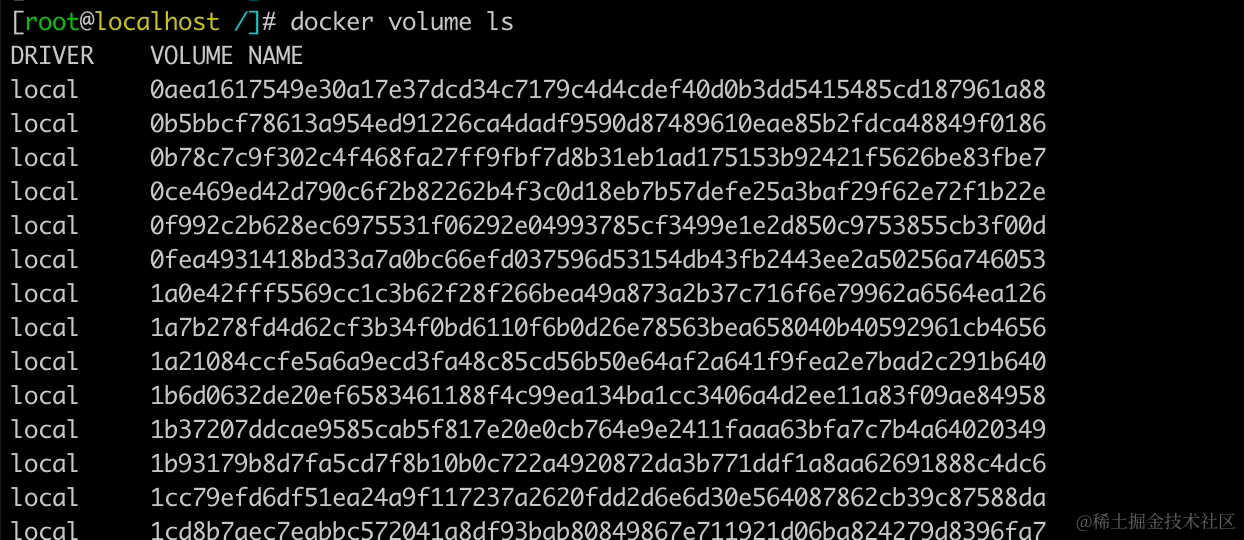1244x540 pixels.
Task: Select volume name starting with 1cd8b7aec7ea
Action: (x=598, y=529)
